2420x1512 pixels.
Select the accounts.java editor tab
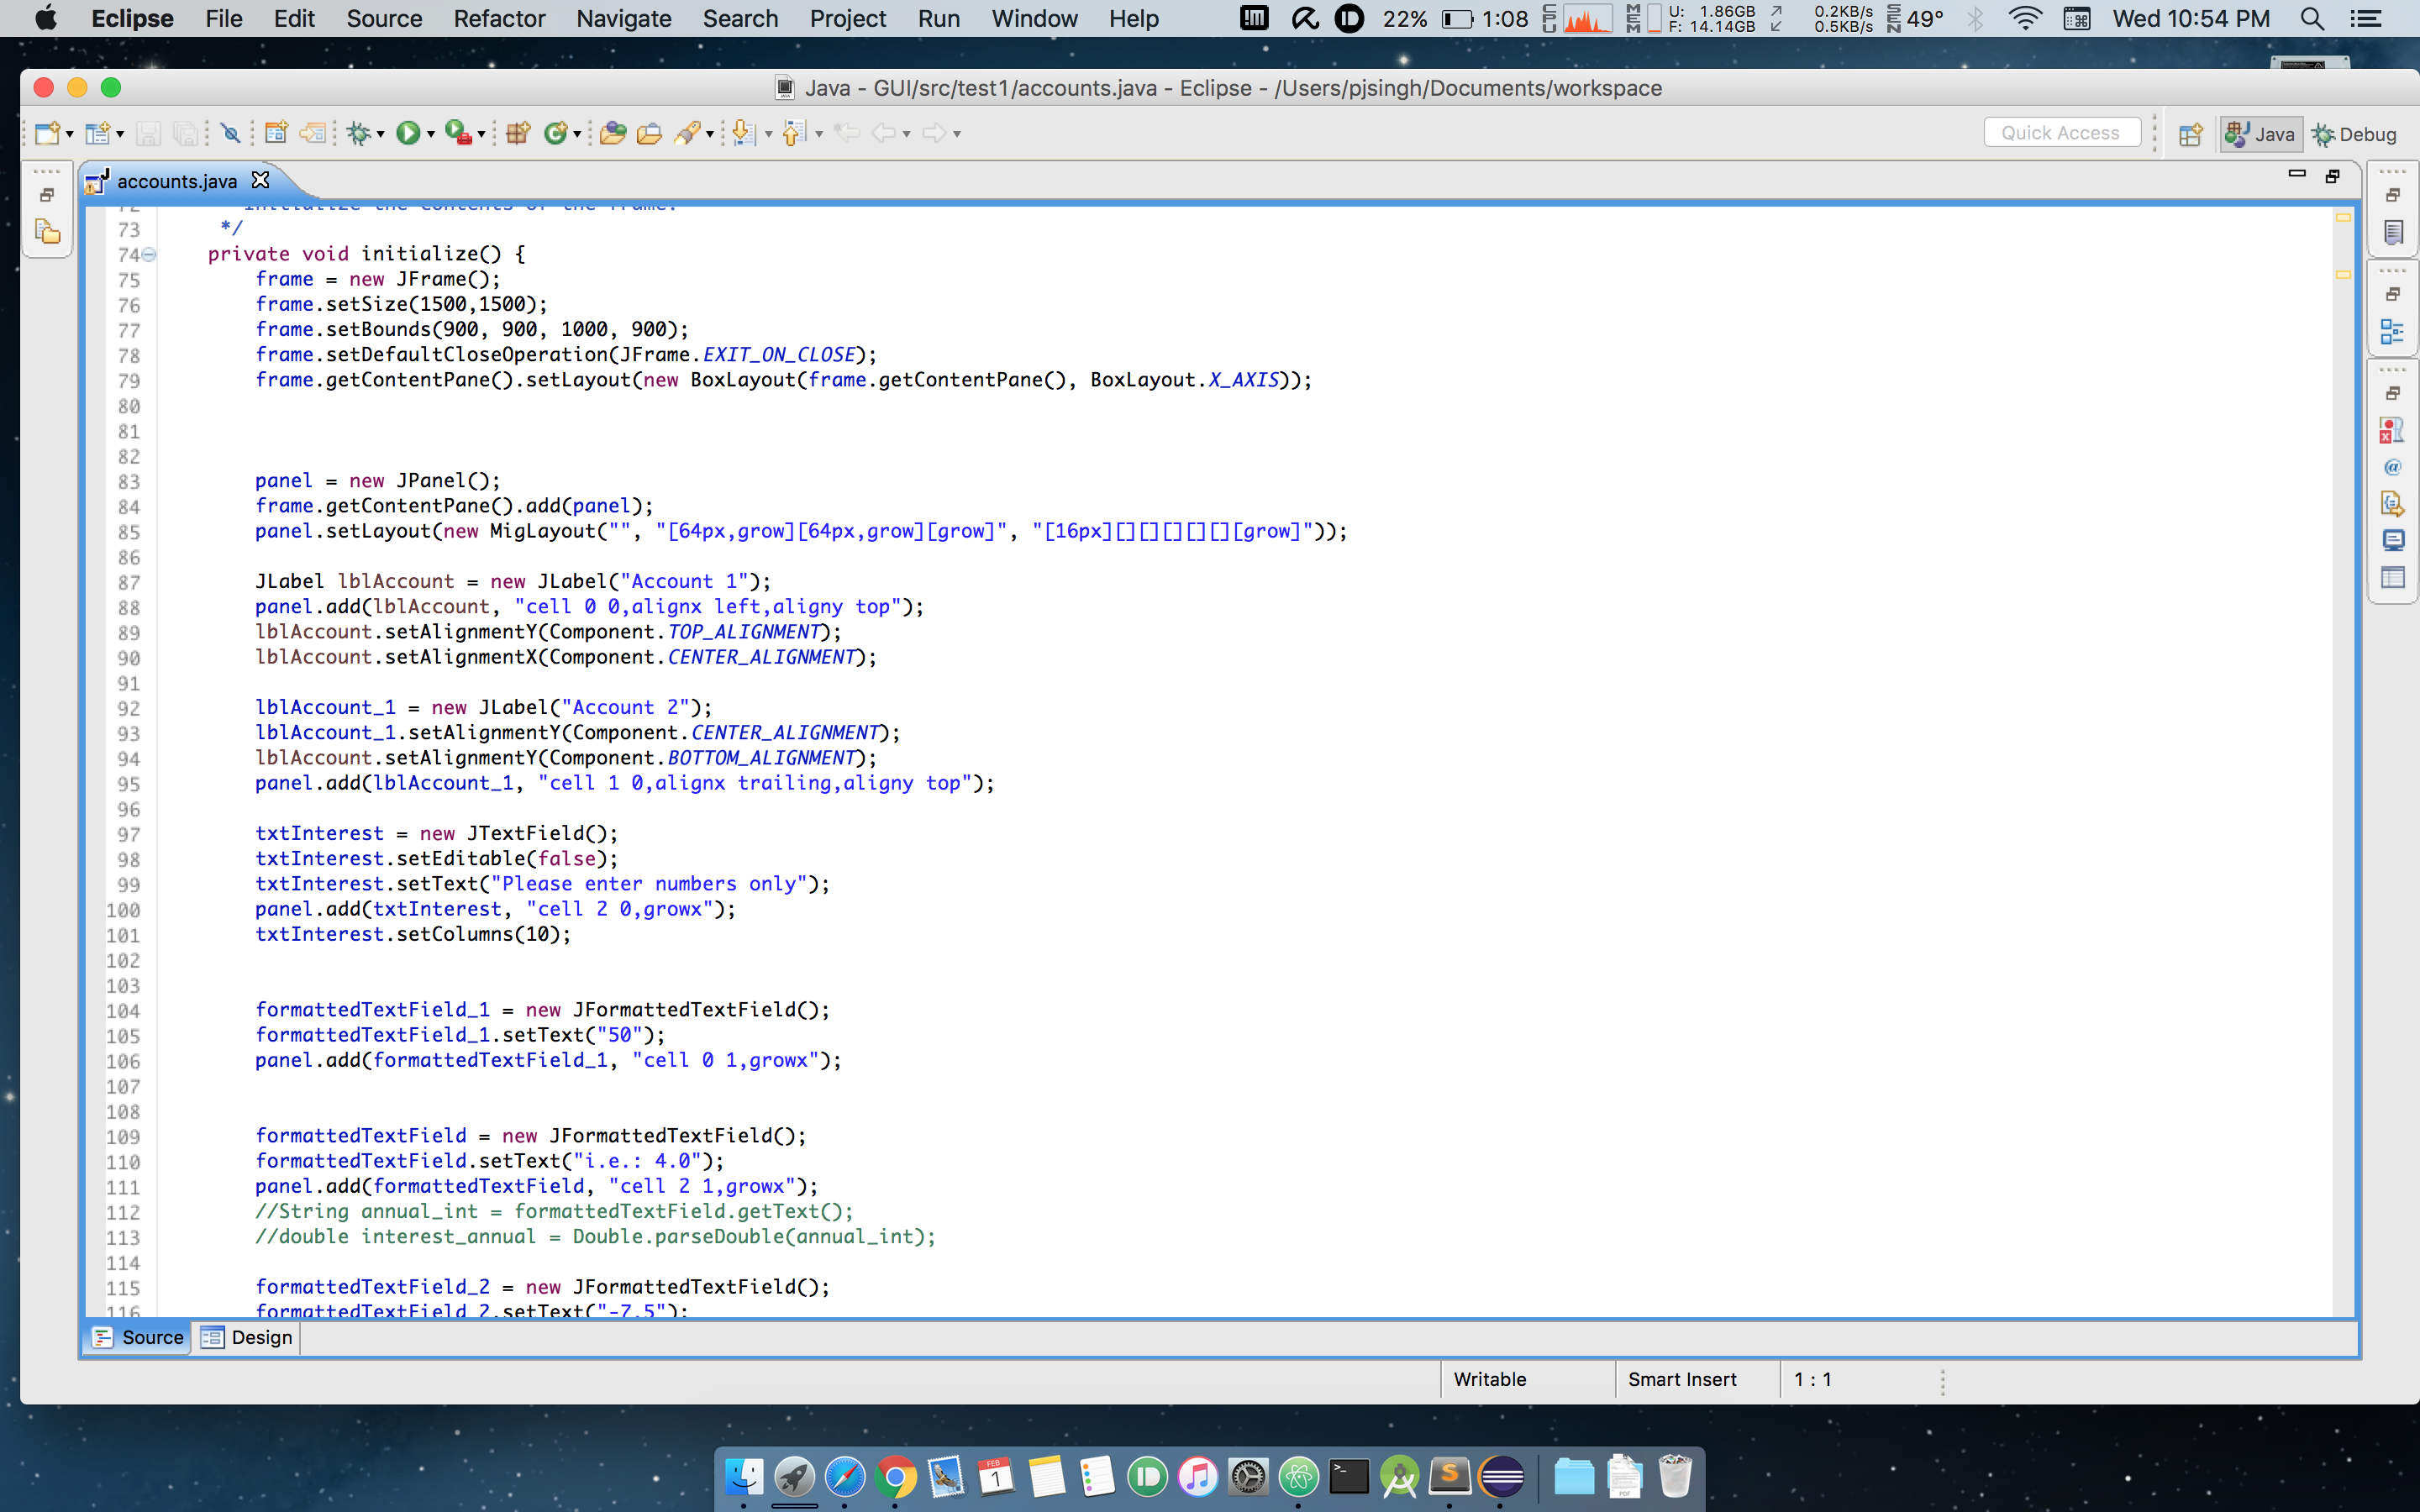tap(177, 181)
